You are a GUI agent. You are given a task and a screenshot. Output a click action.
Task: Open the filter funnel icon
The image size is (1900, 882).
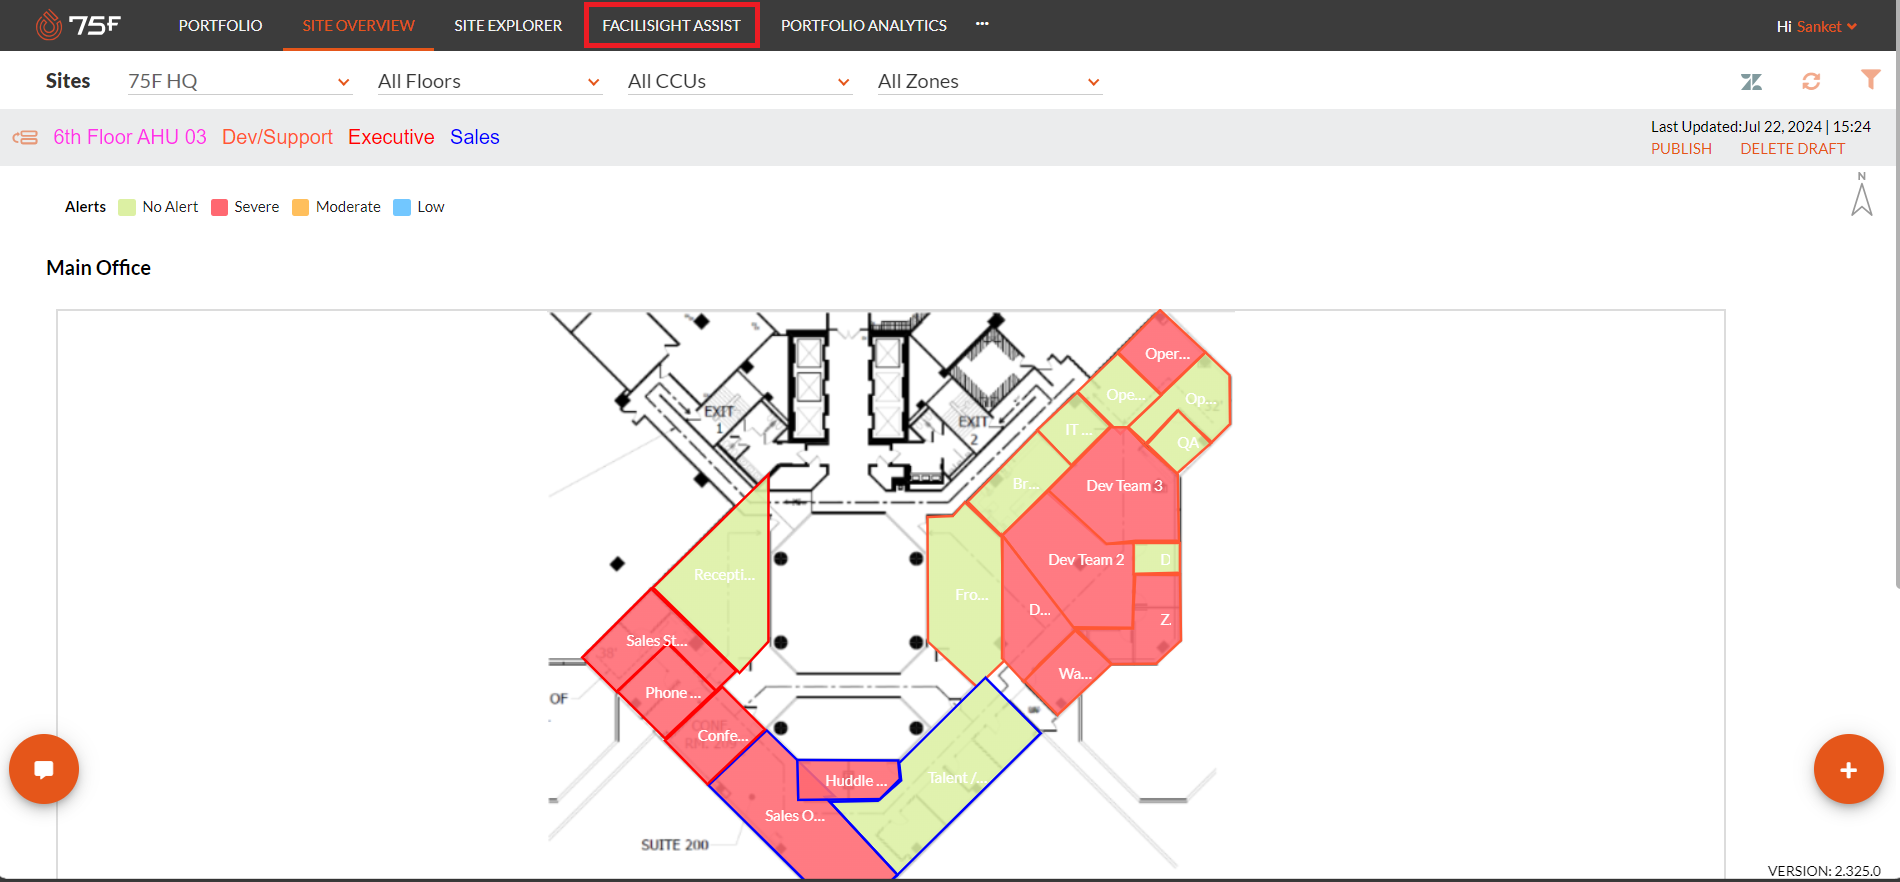pyautogui.click(x=1870, y=80)
